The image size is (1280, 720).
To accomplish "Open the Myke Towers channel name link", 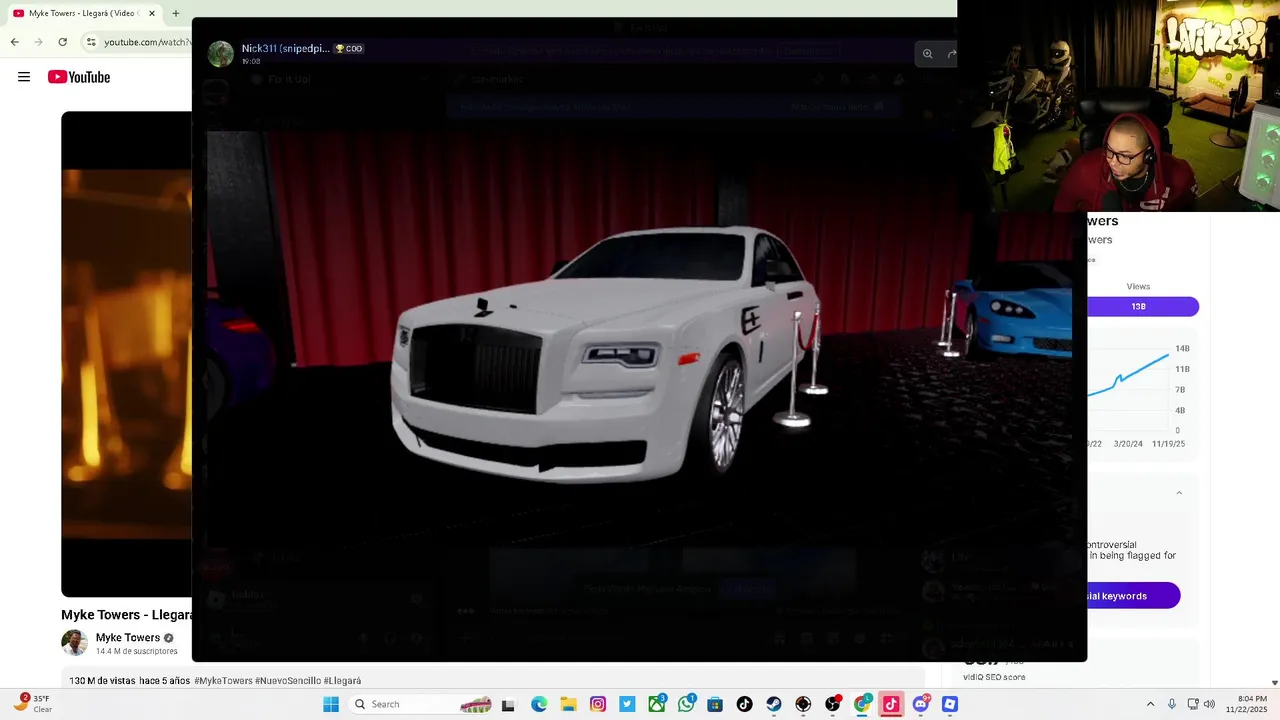I will click(x=128, y=638).
